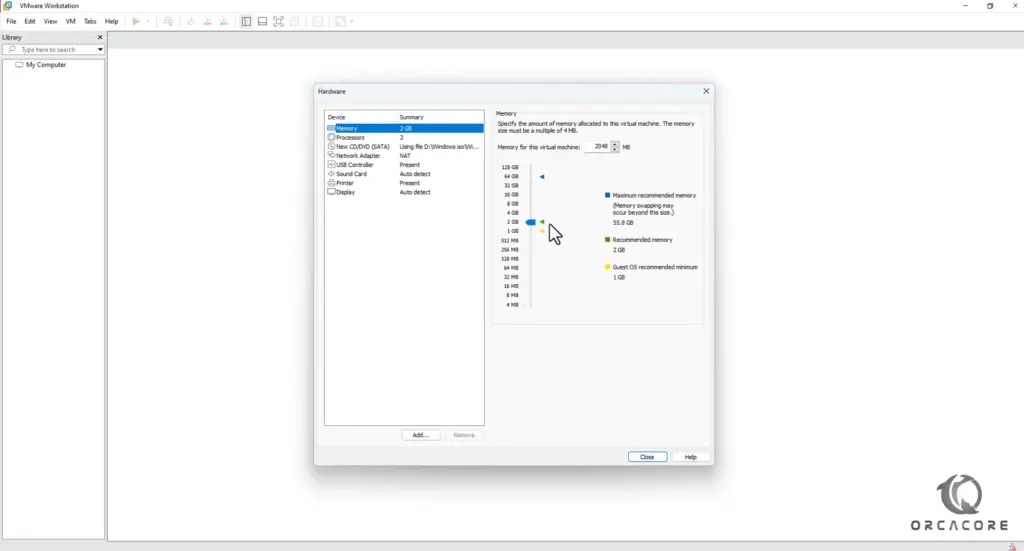Click the 64 MB slider label

(x=511, y=268)
